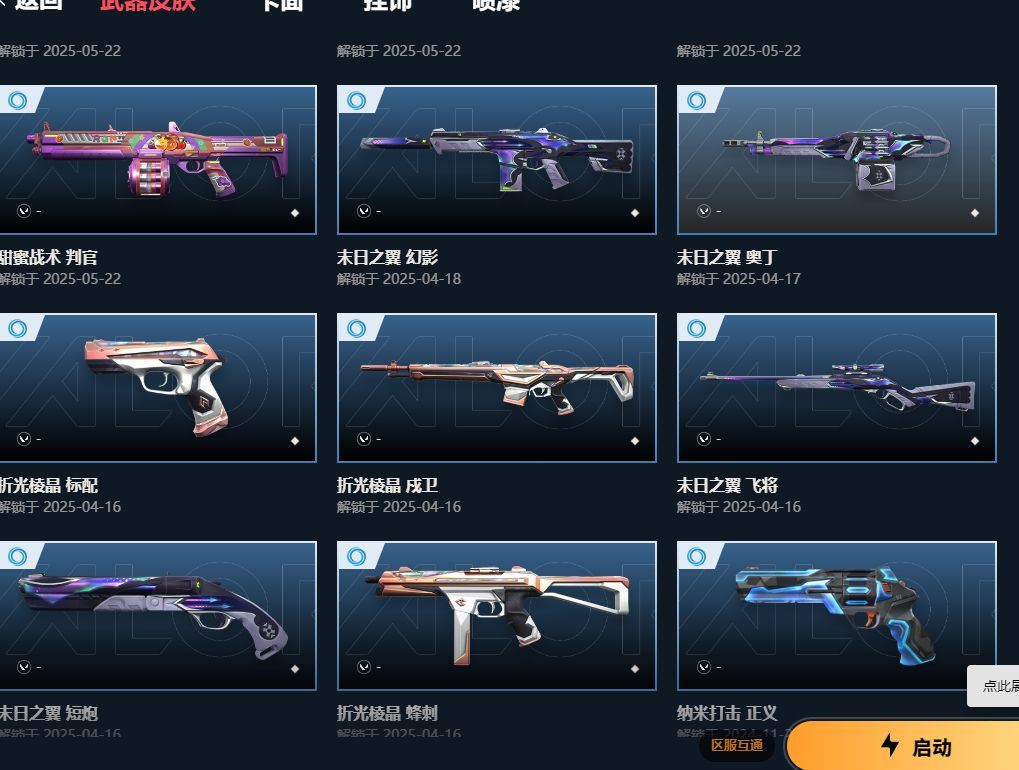Select the 末日之翼 幻影 skin thumbnail
The image size is (1019, 770).
click(x=497, y=160)
